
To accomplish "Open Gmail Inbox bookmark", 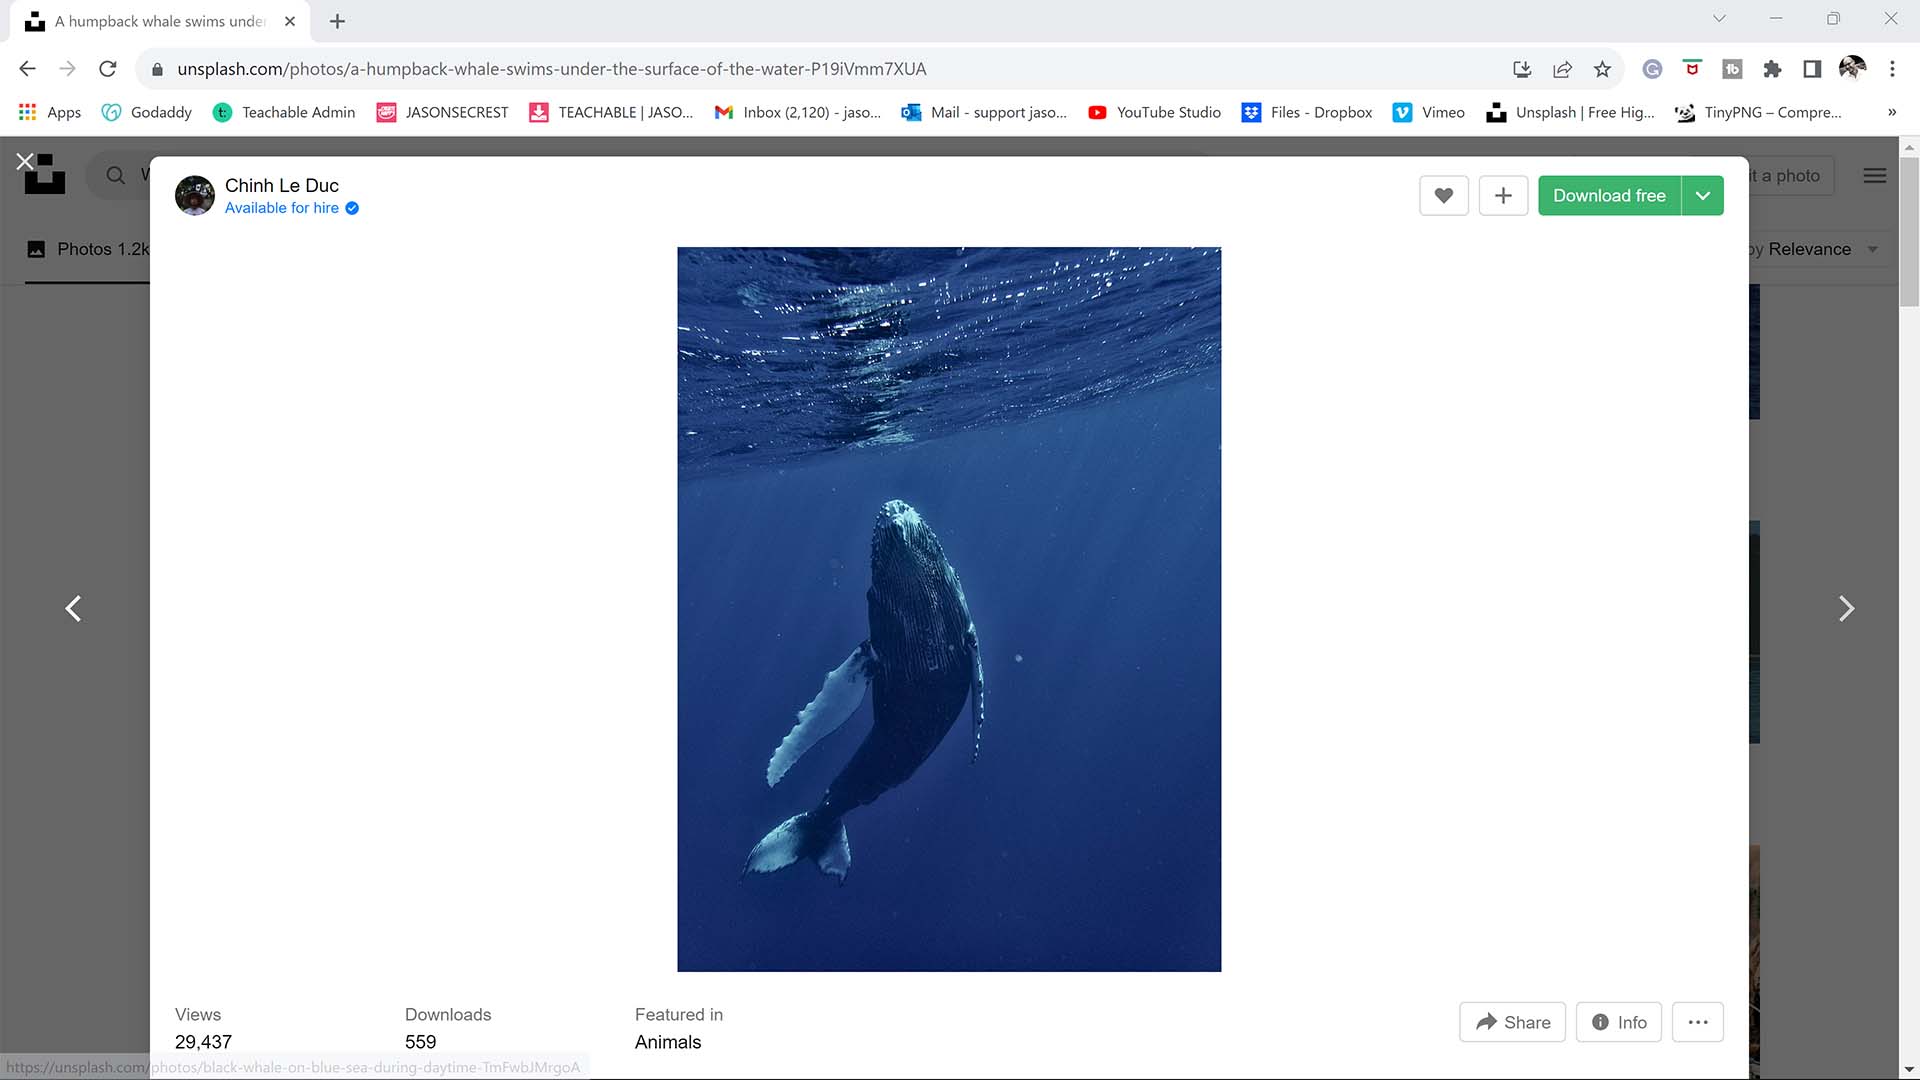I will 797,112.
